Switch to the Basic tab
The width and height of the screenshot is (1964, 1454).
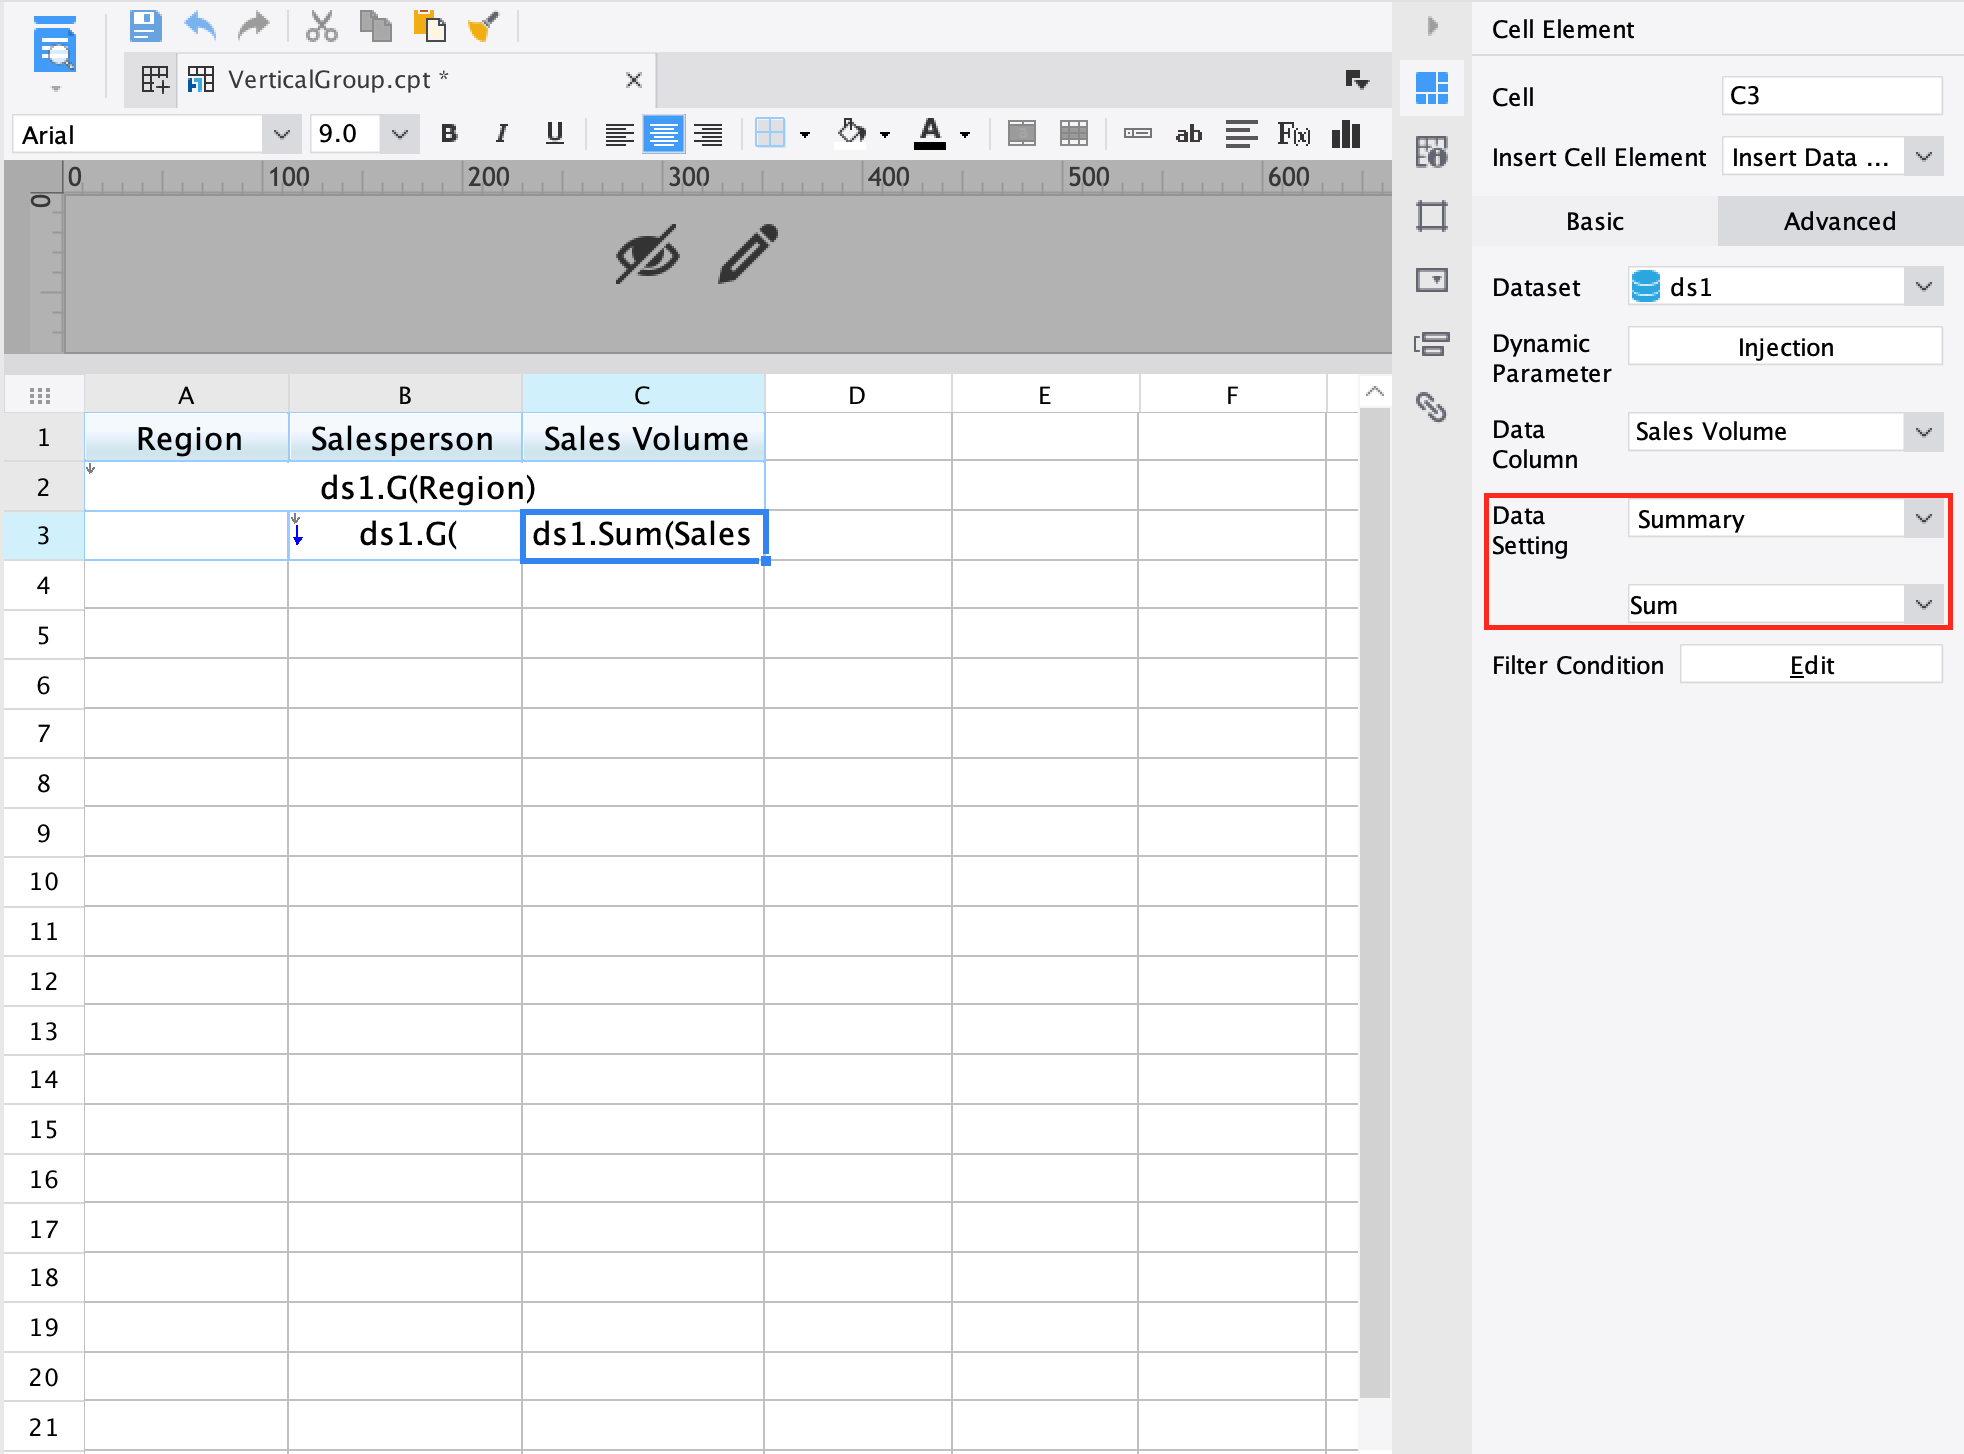pyautogui.click(x=1593, y=221)
